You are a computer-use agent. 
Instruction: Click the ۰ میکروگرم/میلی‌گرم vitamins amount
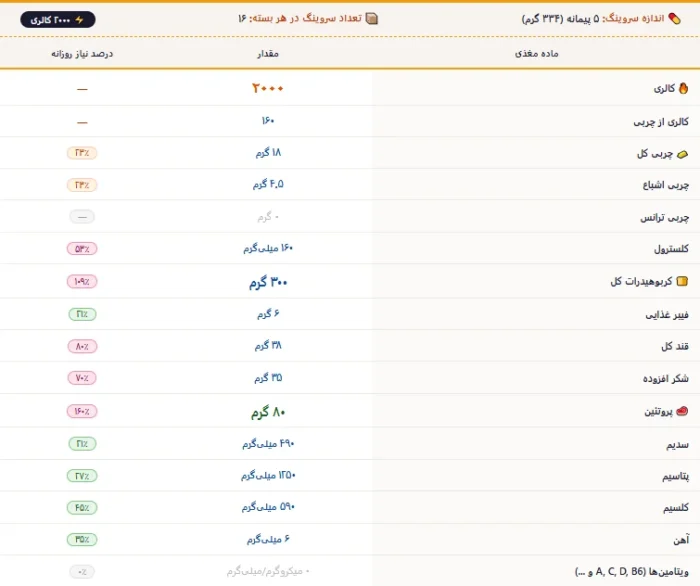pos(268,571)
